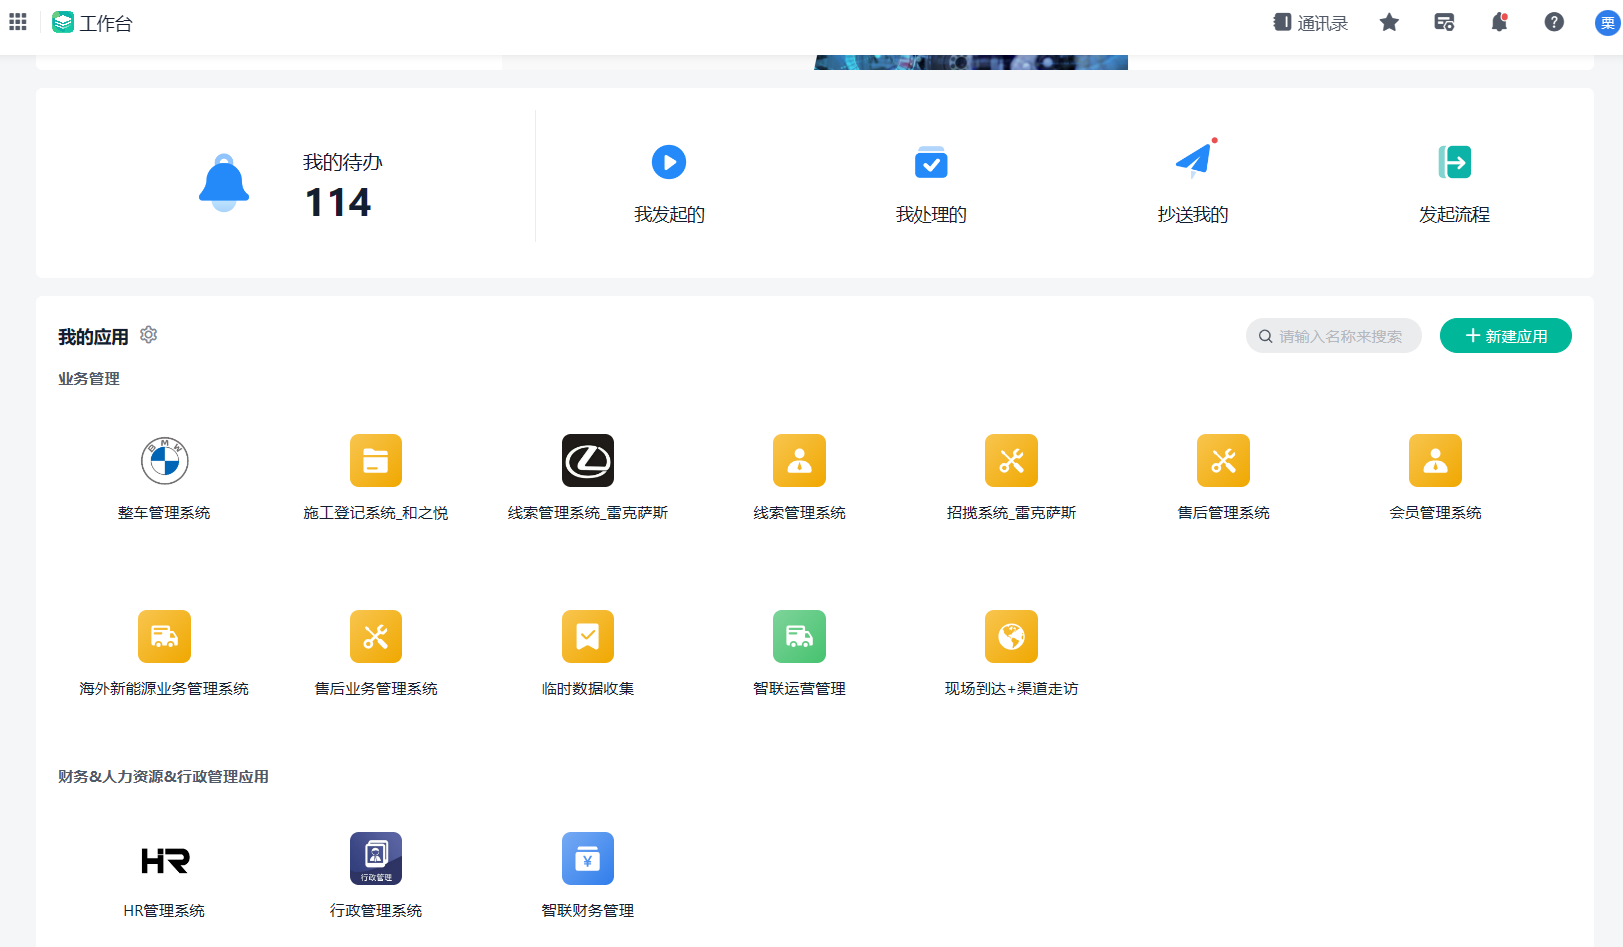Image resolution: width=1623 pixels, height=947 pixels.
Task: Open the app grid launcher icon
Action: click(x=18, y=22)
